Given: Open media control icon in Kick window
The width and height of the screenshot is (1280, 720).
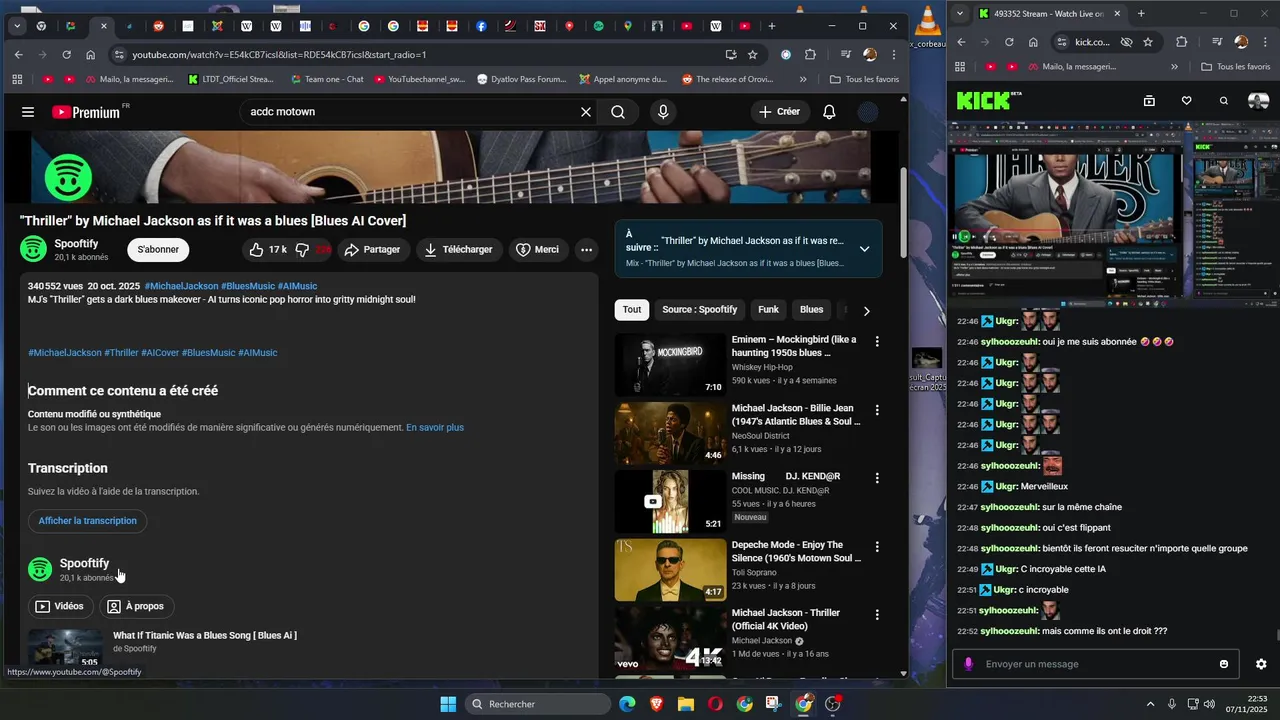Looking at the screenshot, I should 1217,42.
